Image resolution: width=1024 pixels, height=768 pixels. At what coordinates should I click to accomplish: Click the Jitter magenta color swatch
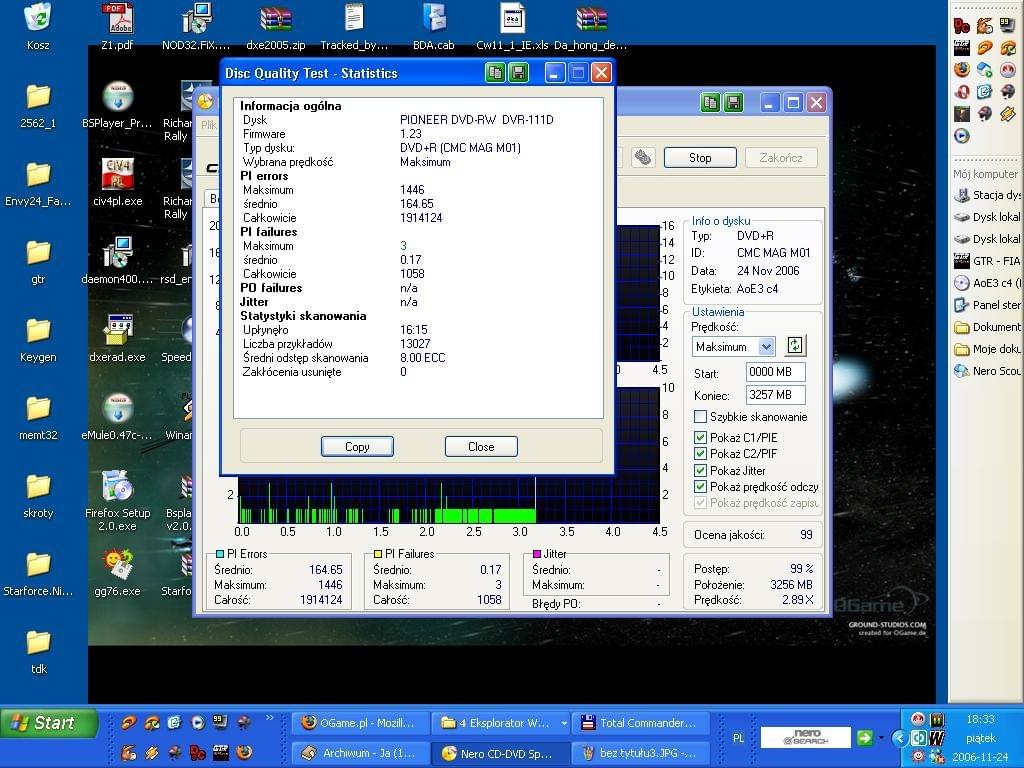coord(537,554)
